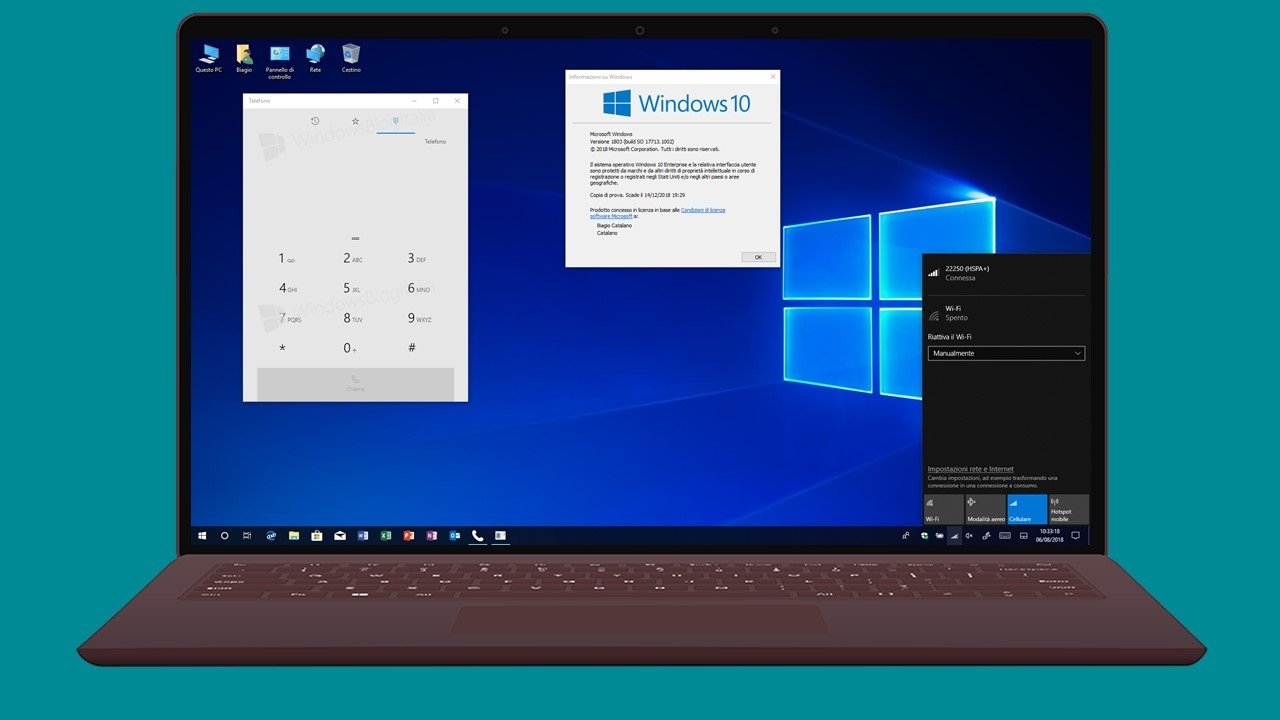Dial digit 4 GHI on keypad

pyautogui.click(x=286, y=288)
